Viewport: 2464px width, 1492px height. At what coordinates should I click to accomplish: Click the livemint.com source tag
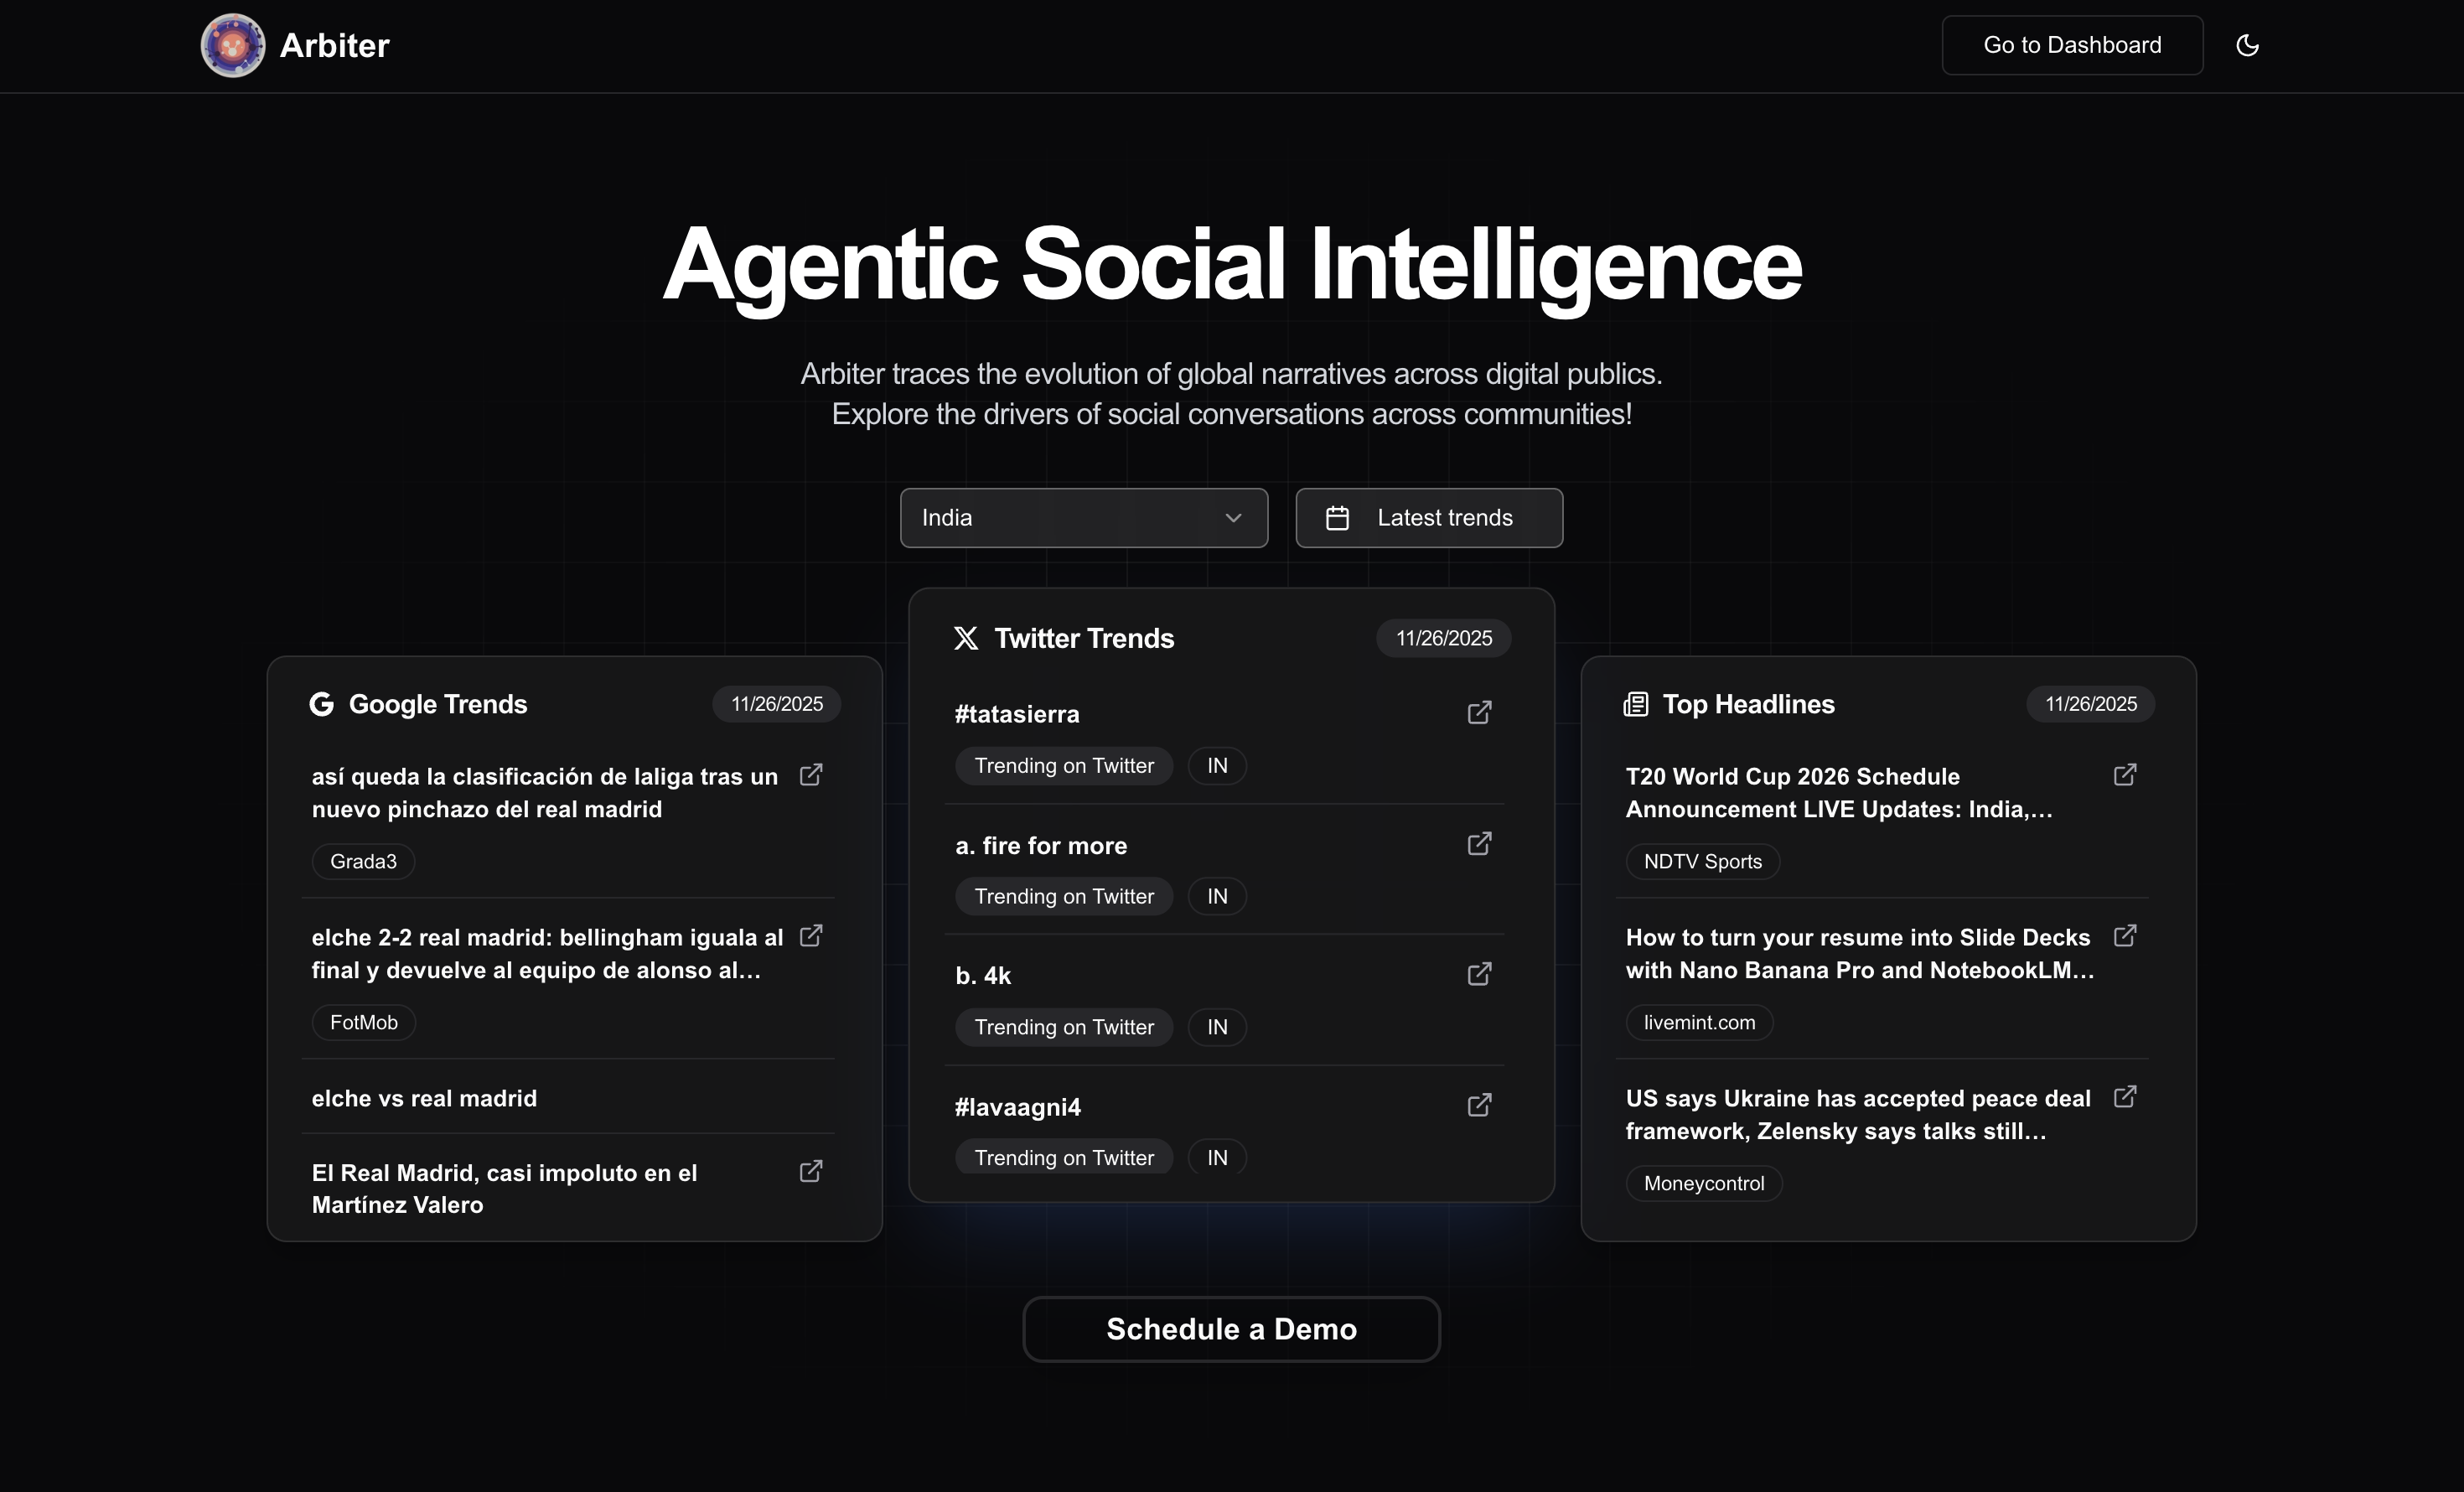coord(1699,1023)
